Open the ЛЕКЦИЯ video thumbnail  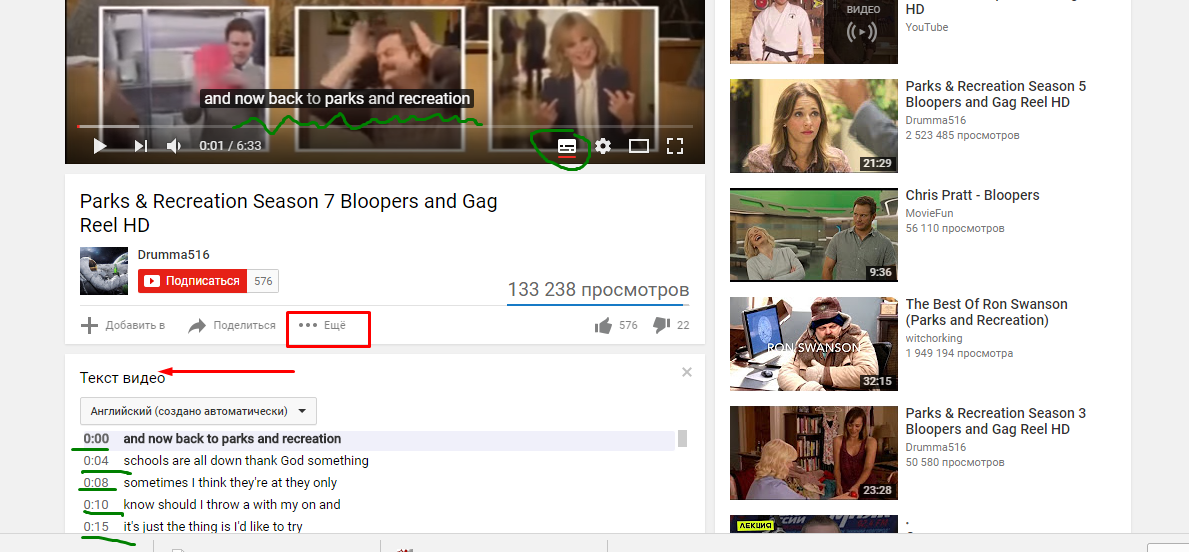pyautogui.click(x=814, y=524)
